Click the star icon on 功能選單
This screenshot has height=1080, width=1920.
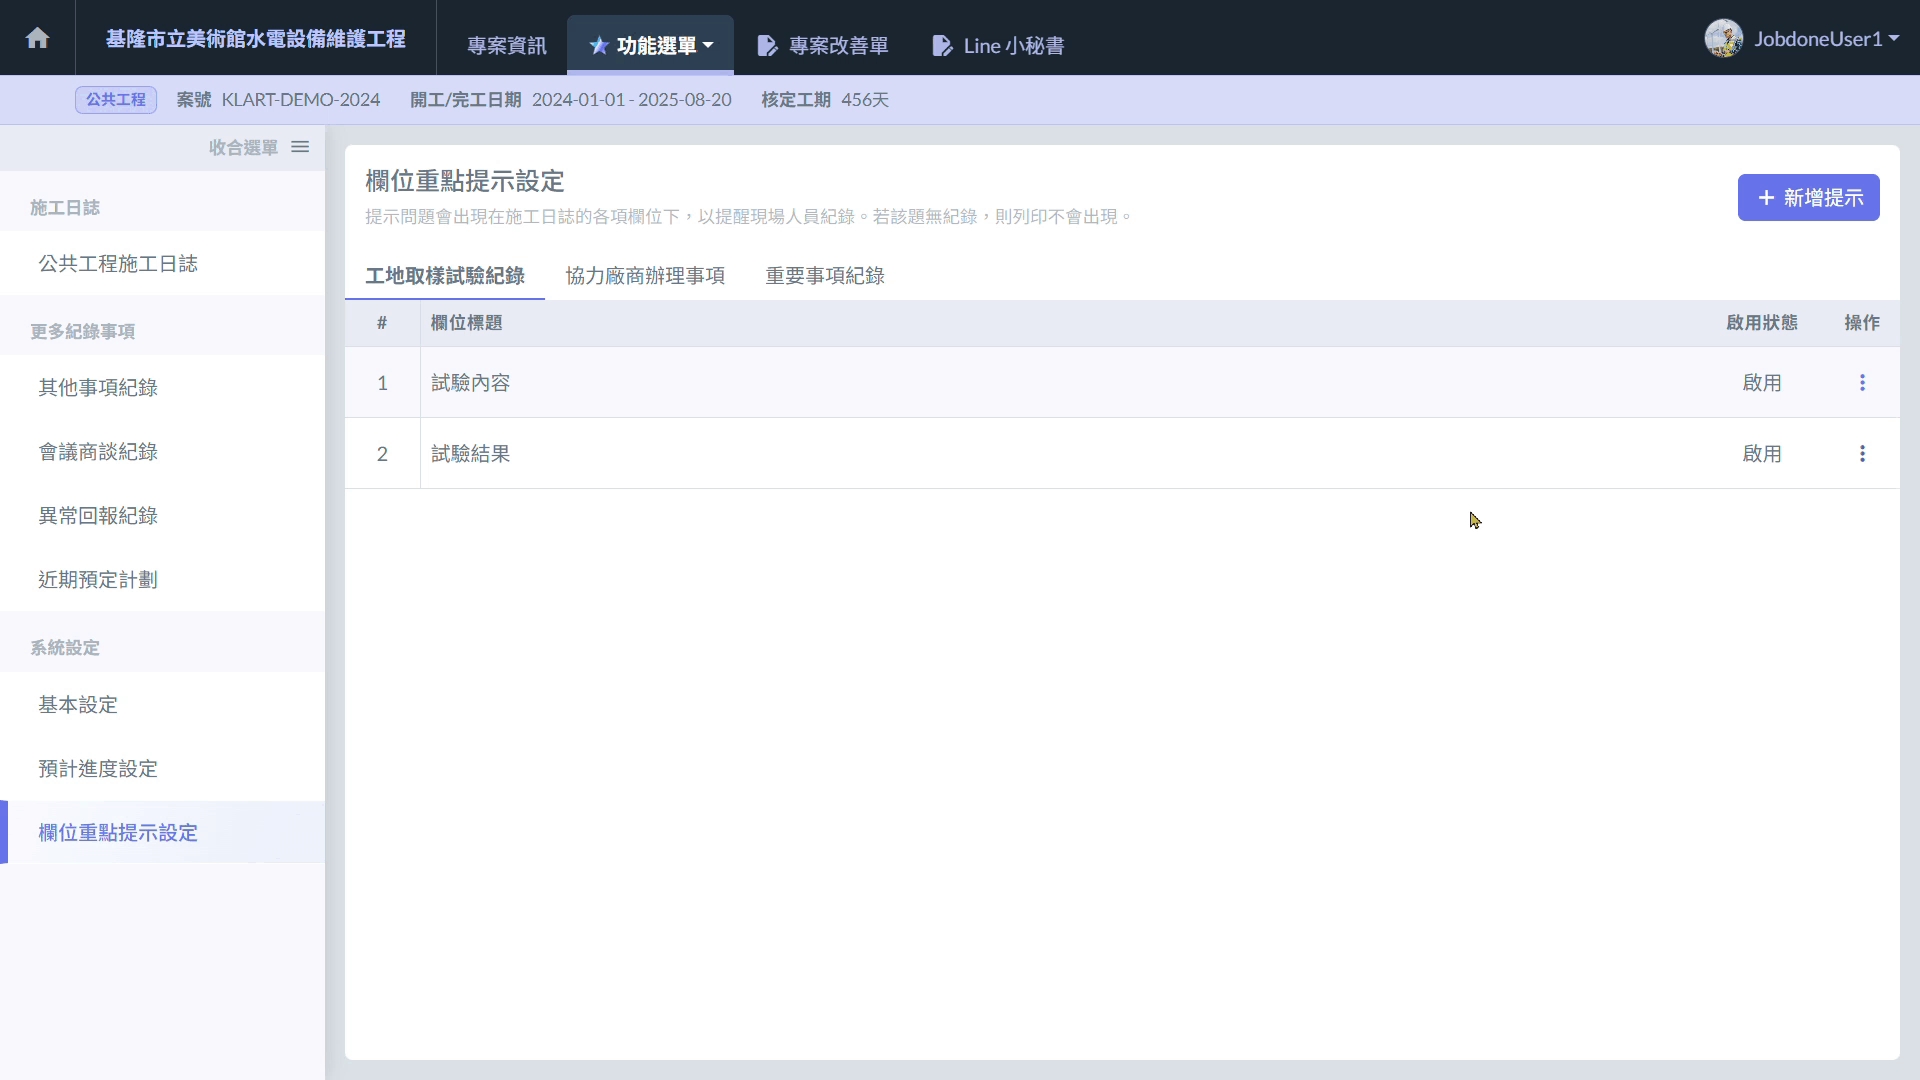598,46
